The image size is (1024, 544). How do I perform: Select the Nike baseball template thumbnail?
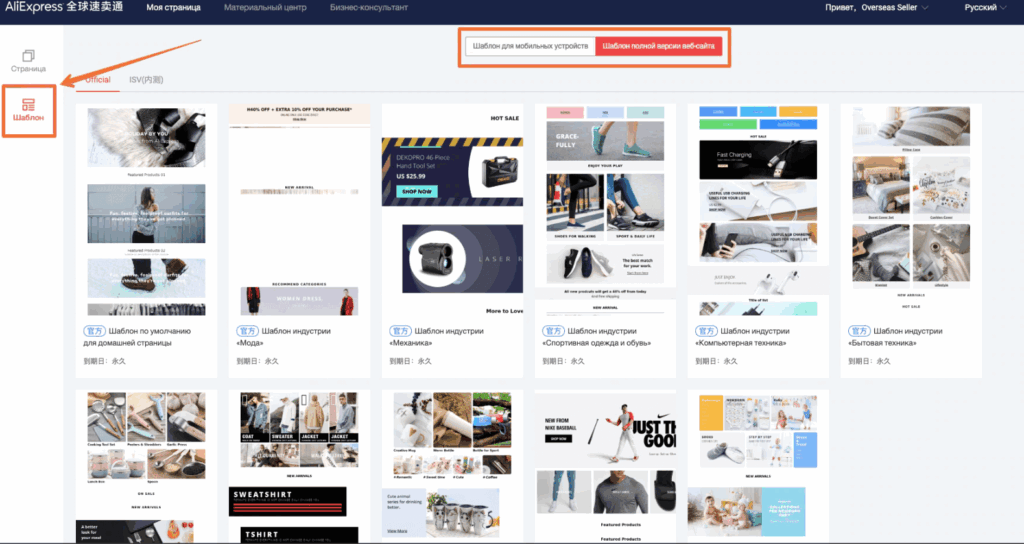[x=605, y=465]
